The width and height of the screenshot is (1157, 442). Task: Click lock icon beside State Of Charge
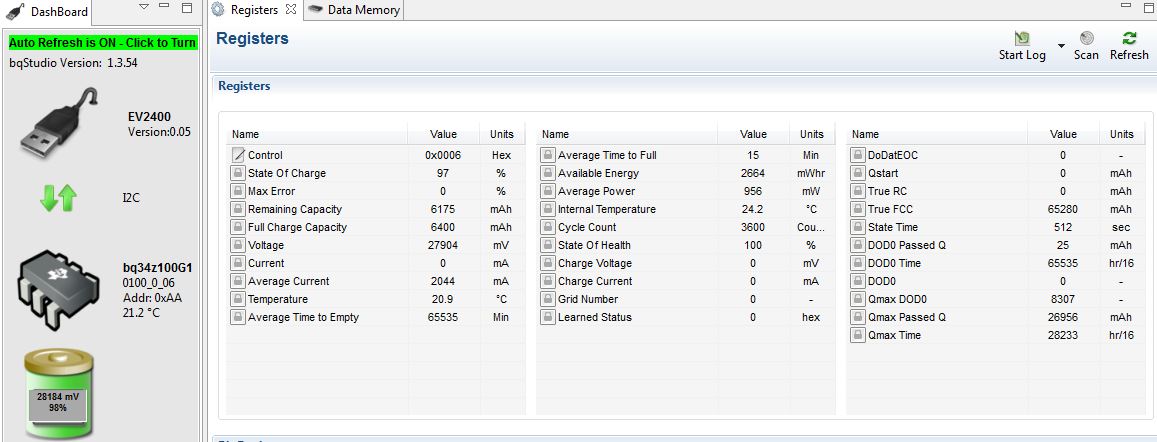[238, 173]
